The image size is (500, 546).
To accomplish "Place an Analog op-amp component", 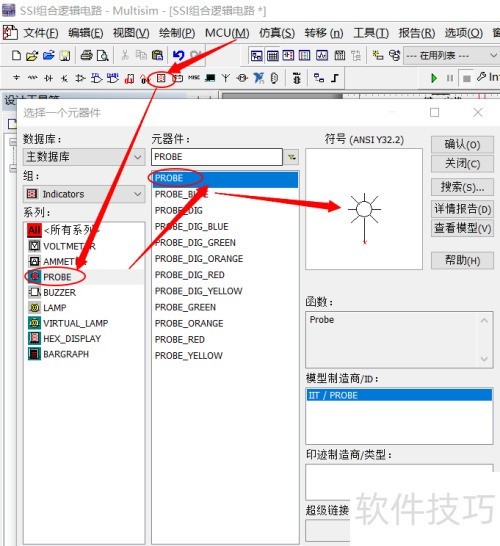I will (x=80, y=78).
